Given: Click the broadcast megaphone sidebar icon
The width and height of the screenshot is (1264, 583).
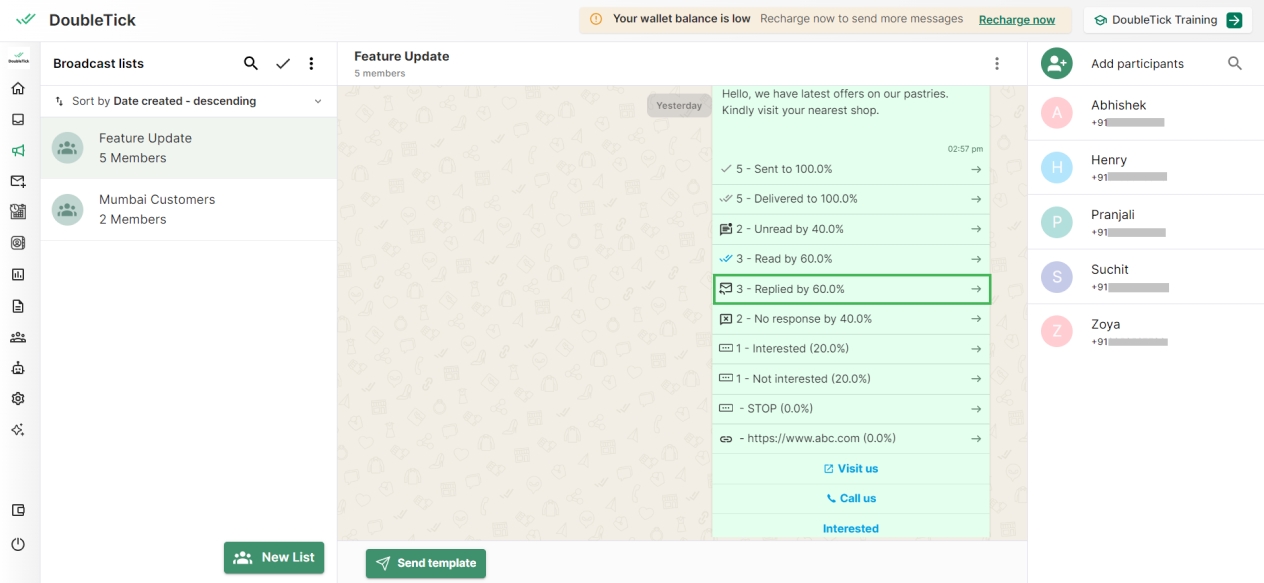Looking at the screenshot, I should tap(18, 151).
